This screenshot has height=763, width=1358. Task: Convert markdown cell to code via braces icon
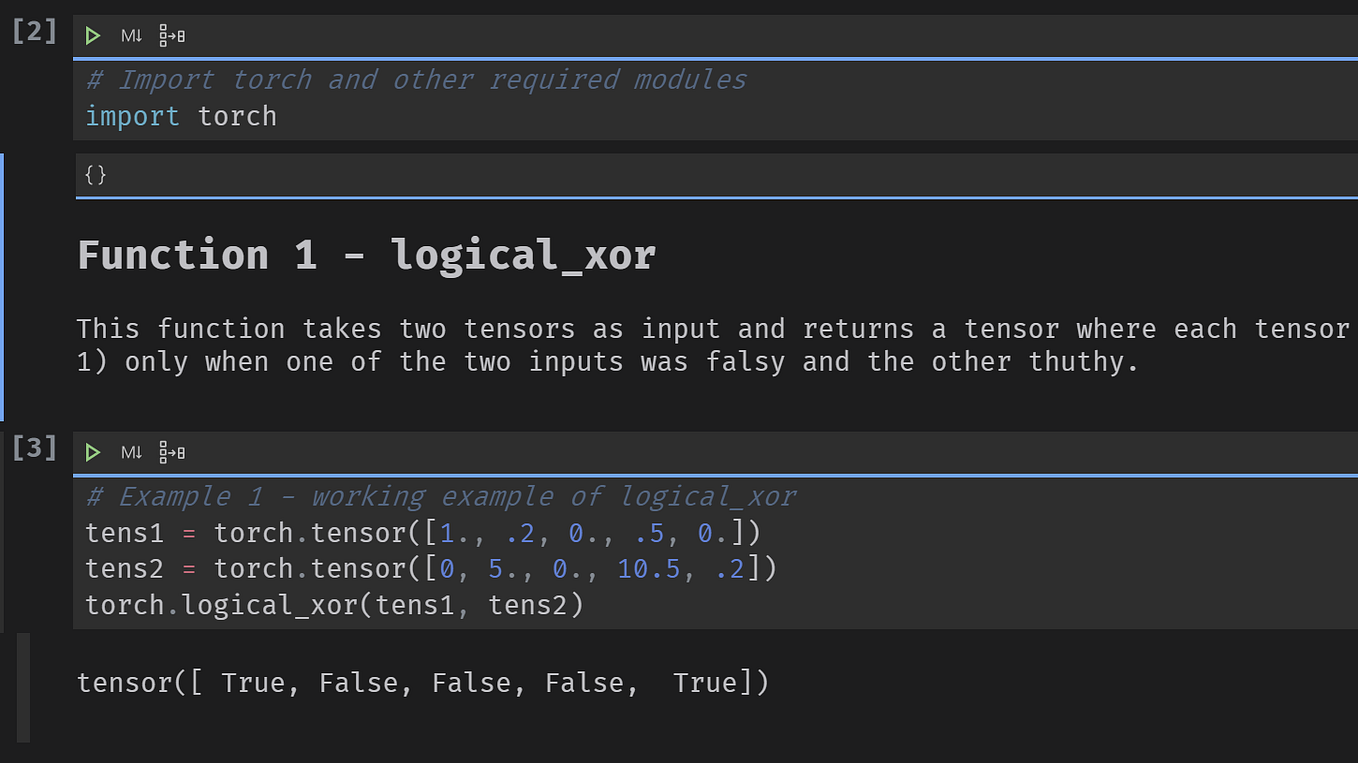pyautogui.click(x=96, y=175)
